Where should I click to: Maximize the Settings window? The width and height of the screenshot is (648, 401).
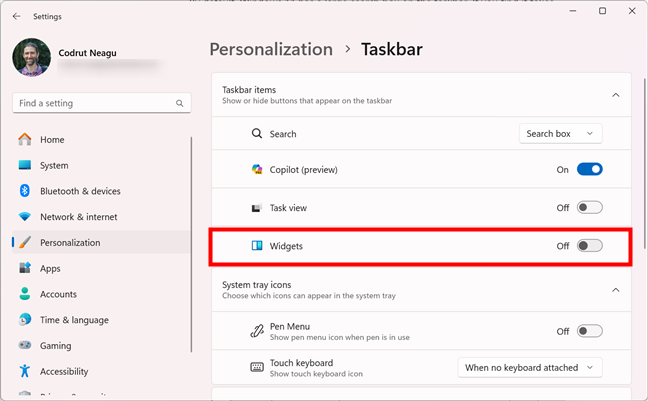coord(603,11)
